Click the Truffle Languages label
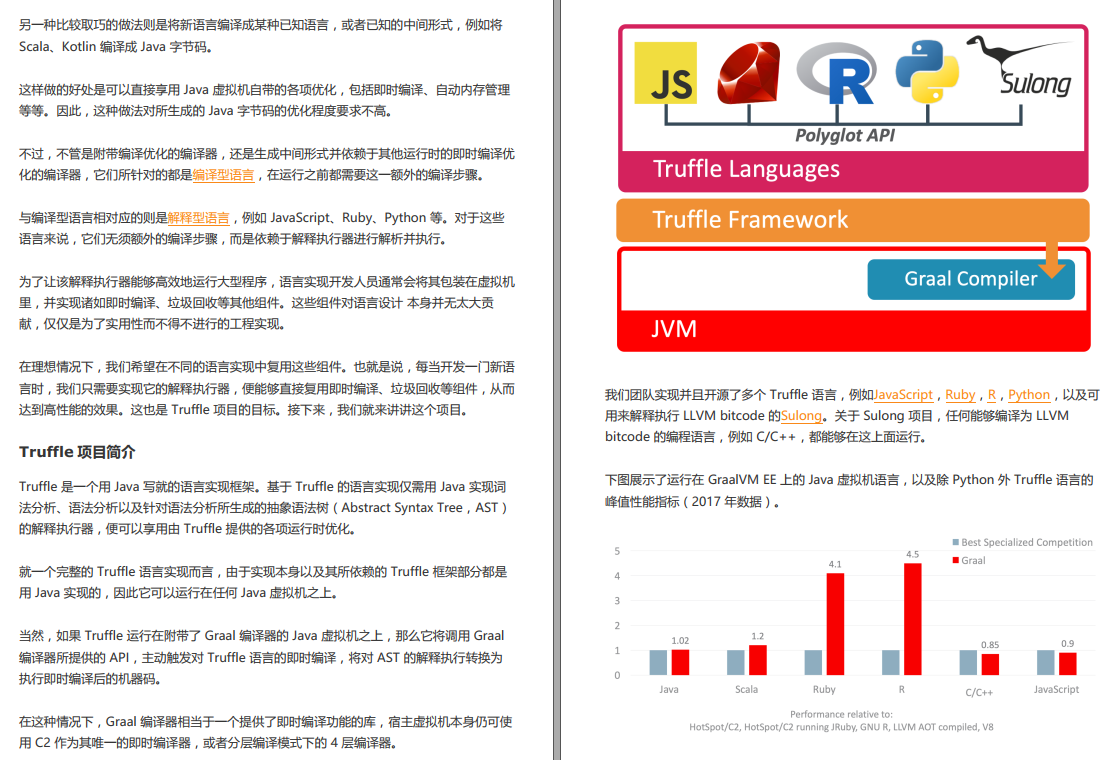 tap(746, 170)
